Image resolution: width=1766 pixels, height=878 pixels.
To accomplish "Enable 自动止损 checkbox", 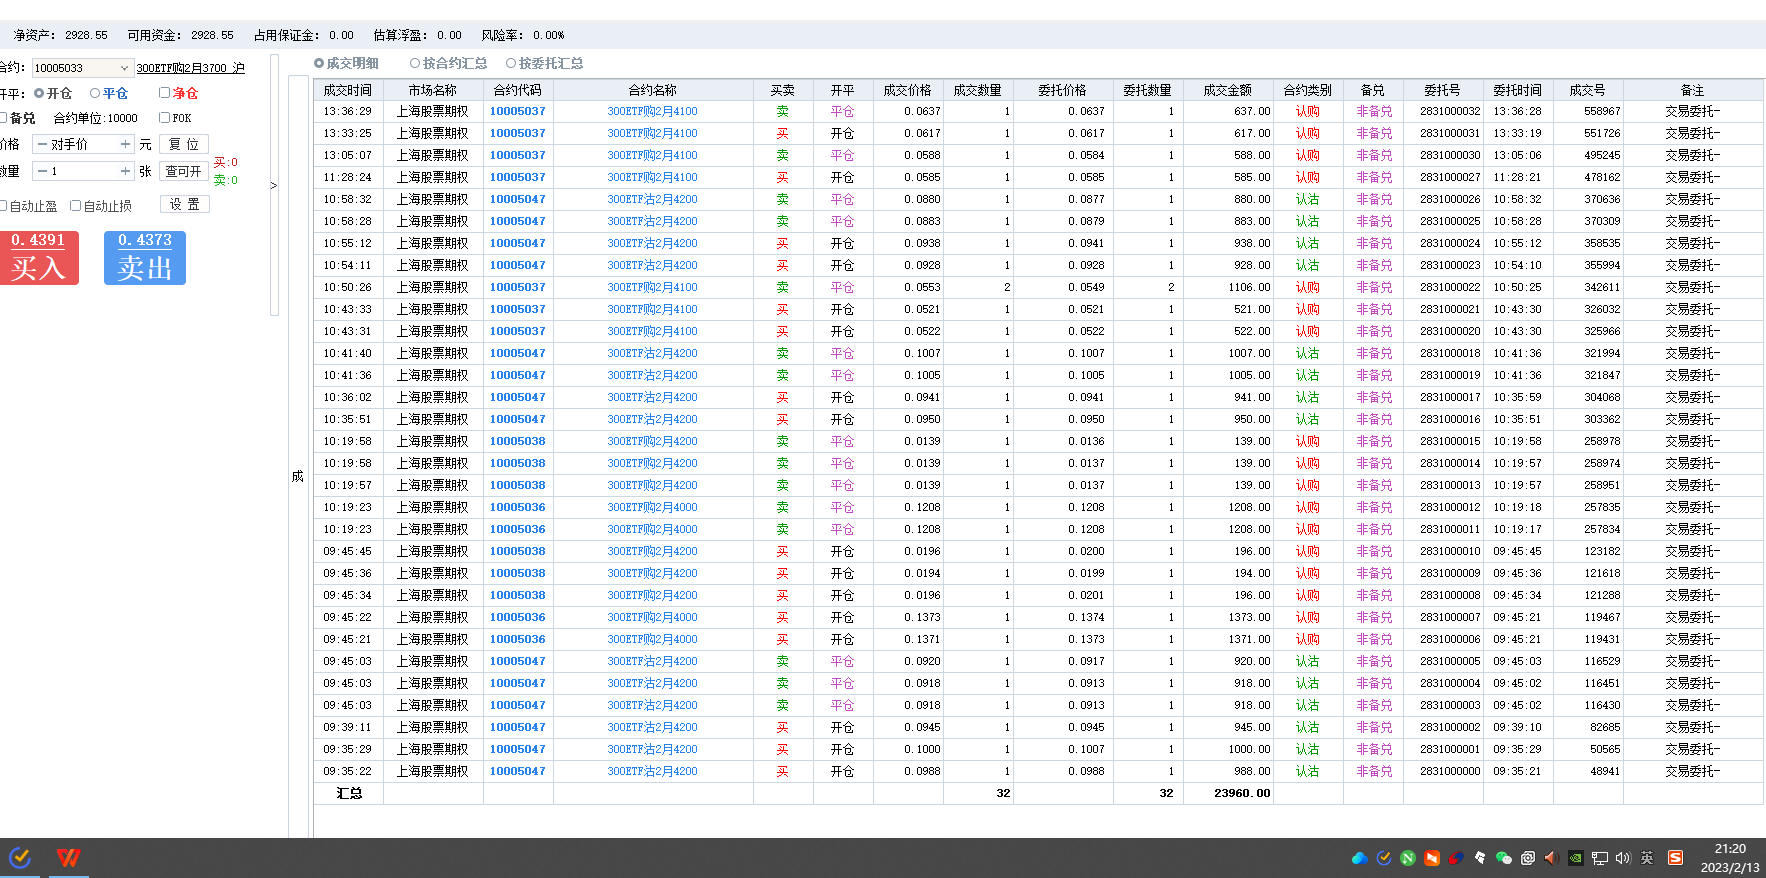I will pos(76,206).
